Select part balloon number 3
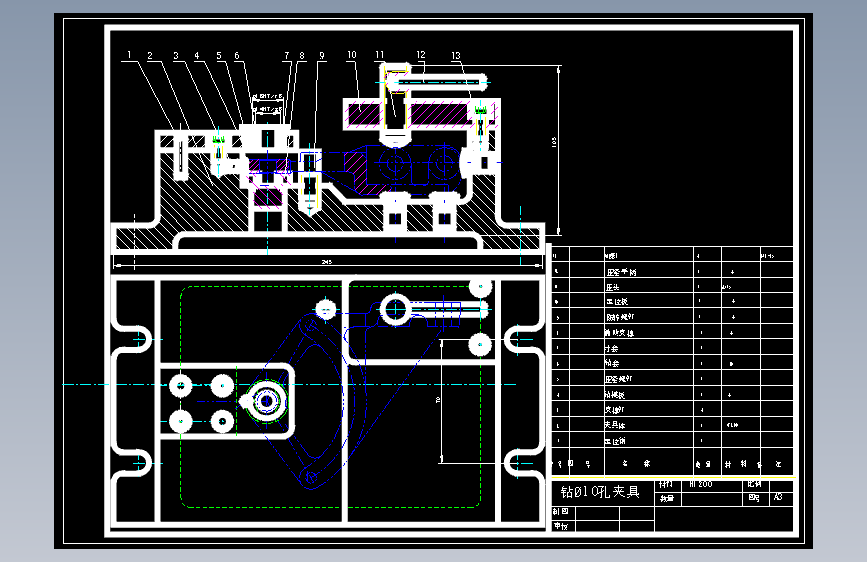This screenshot has width=867, height=562. 176,55
